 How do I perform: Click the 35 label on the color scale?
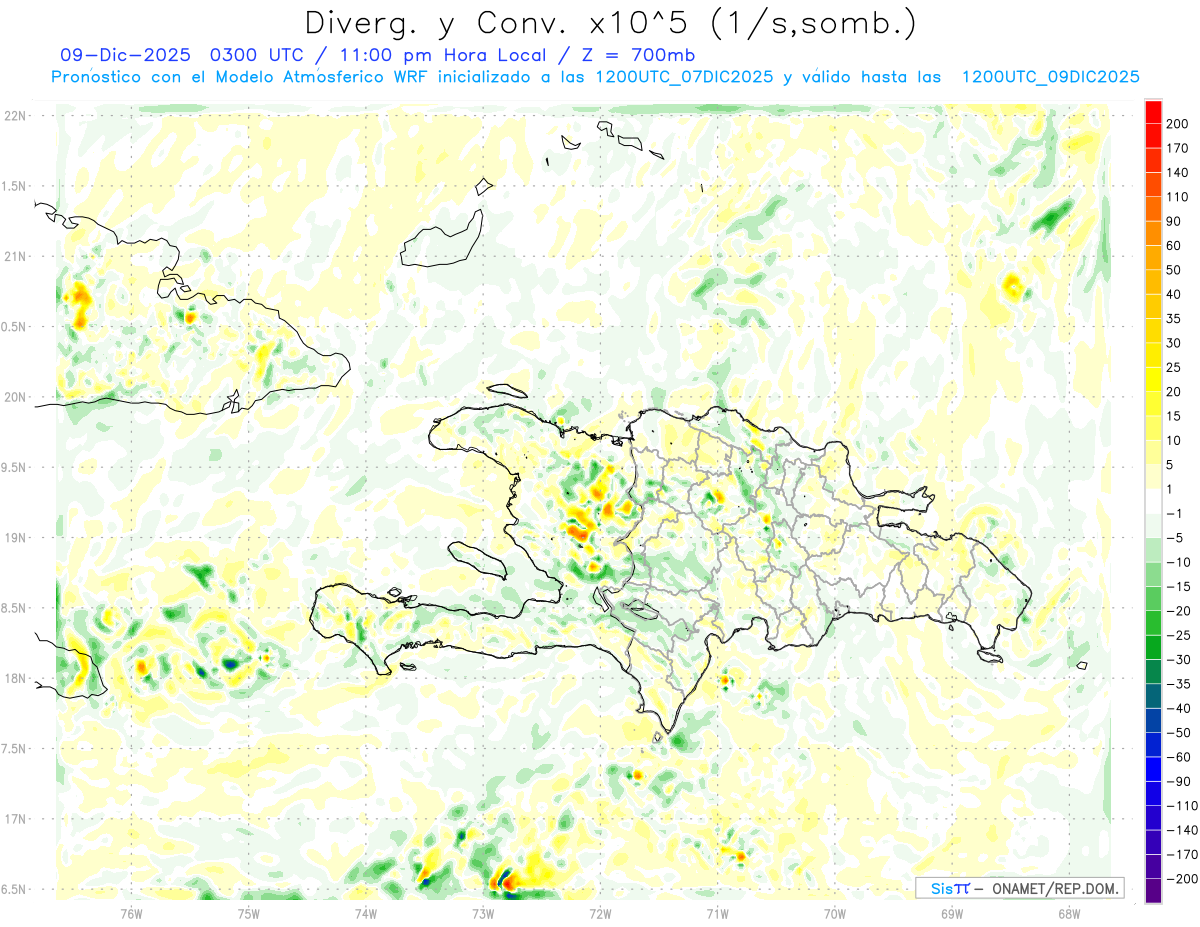click(1174, 319)
